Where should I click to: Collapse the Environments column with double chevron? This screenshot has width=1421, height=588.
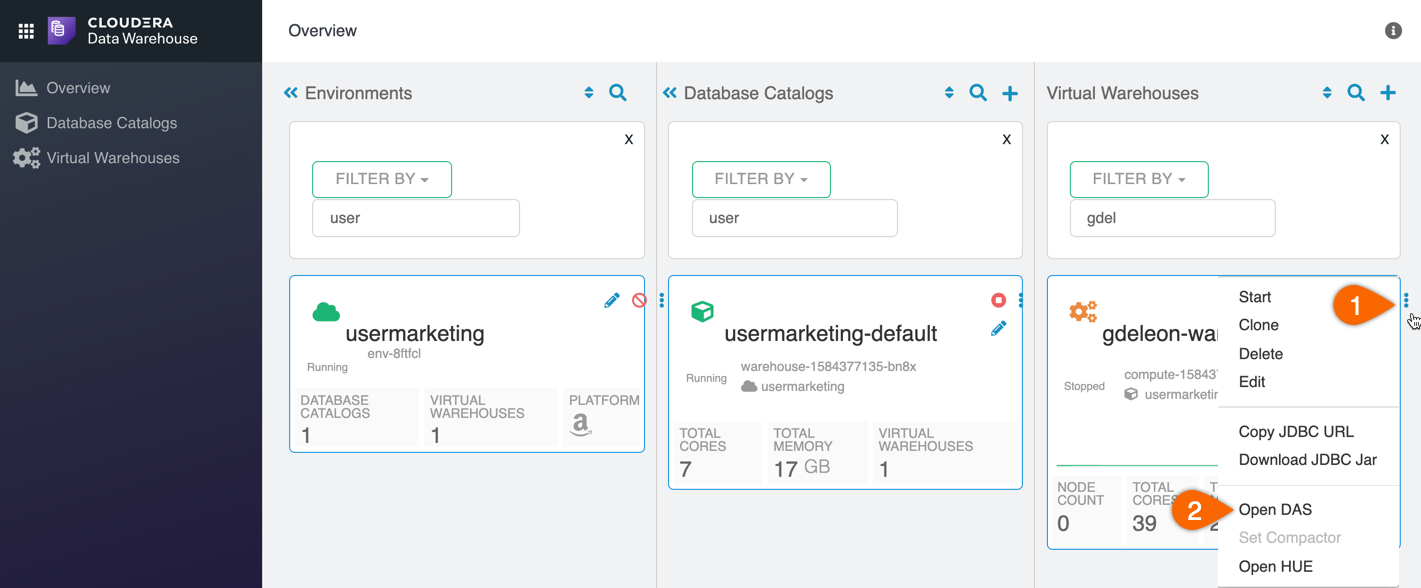[291, 93]
